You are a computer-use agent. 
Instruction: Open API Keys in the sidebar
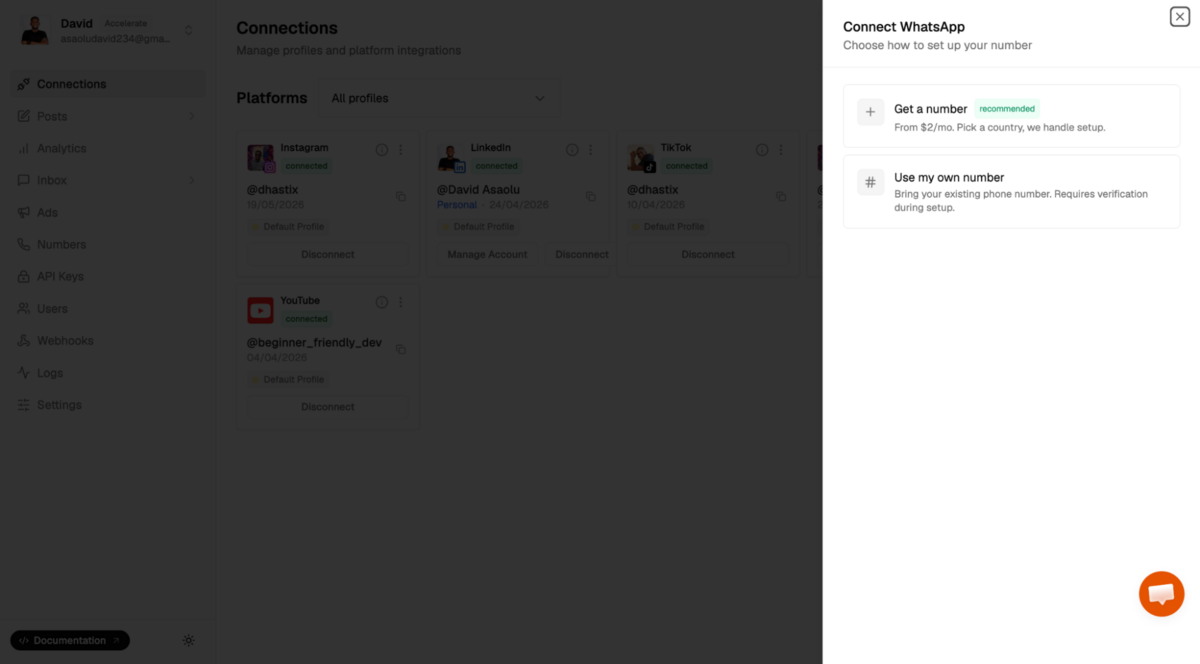pyautogui.click(x=108, y=276)
